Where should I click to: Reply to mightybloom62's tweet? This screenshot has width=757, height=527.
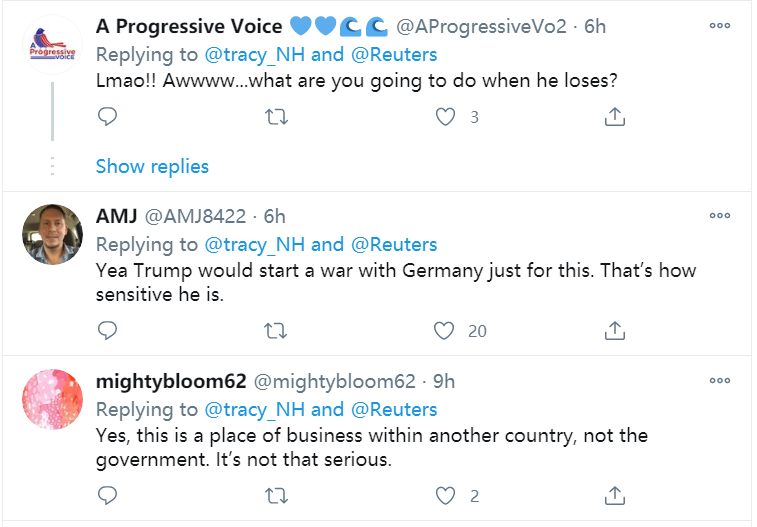point(107,496)
